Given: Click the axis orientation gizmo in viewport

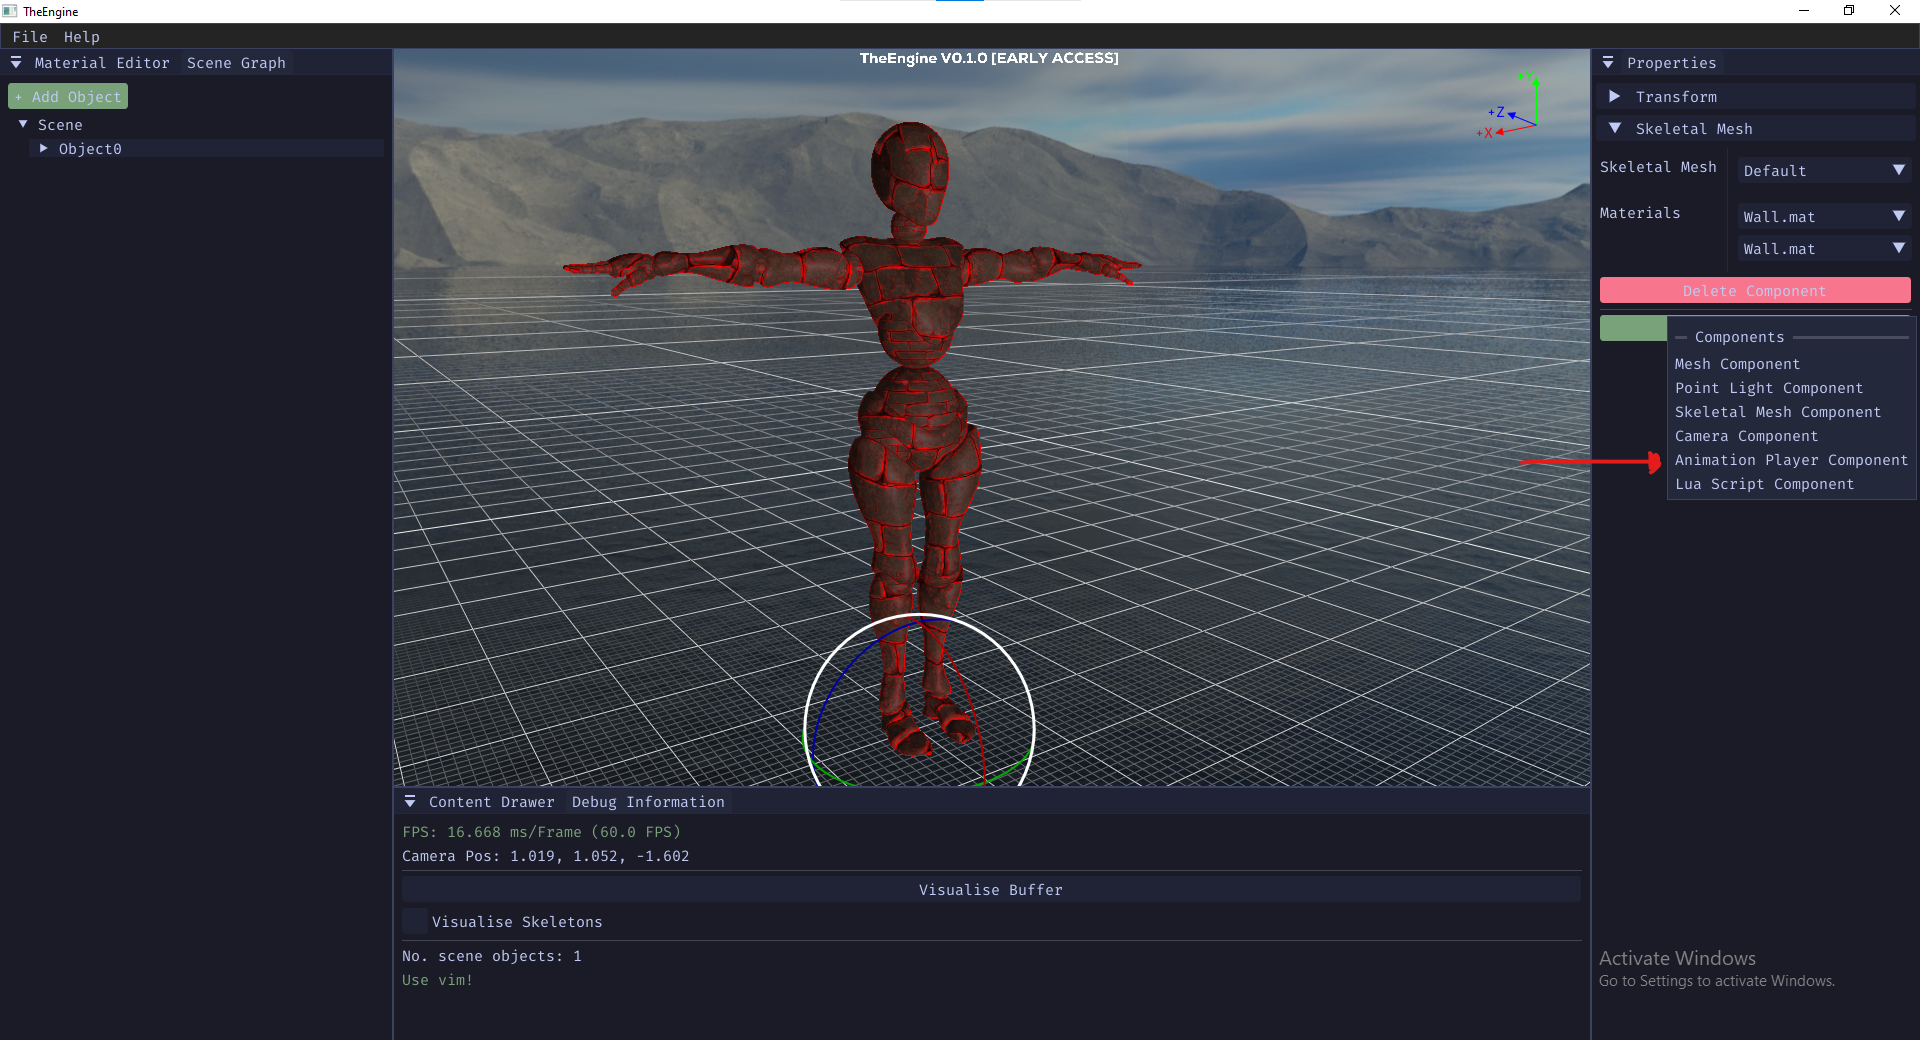Looking at the screenshot, I should [x=1510, y=104].
